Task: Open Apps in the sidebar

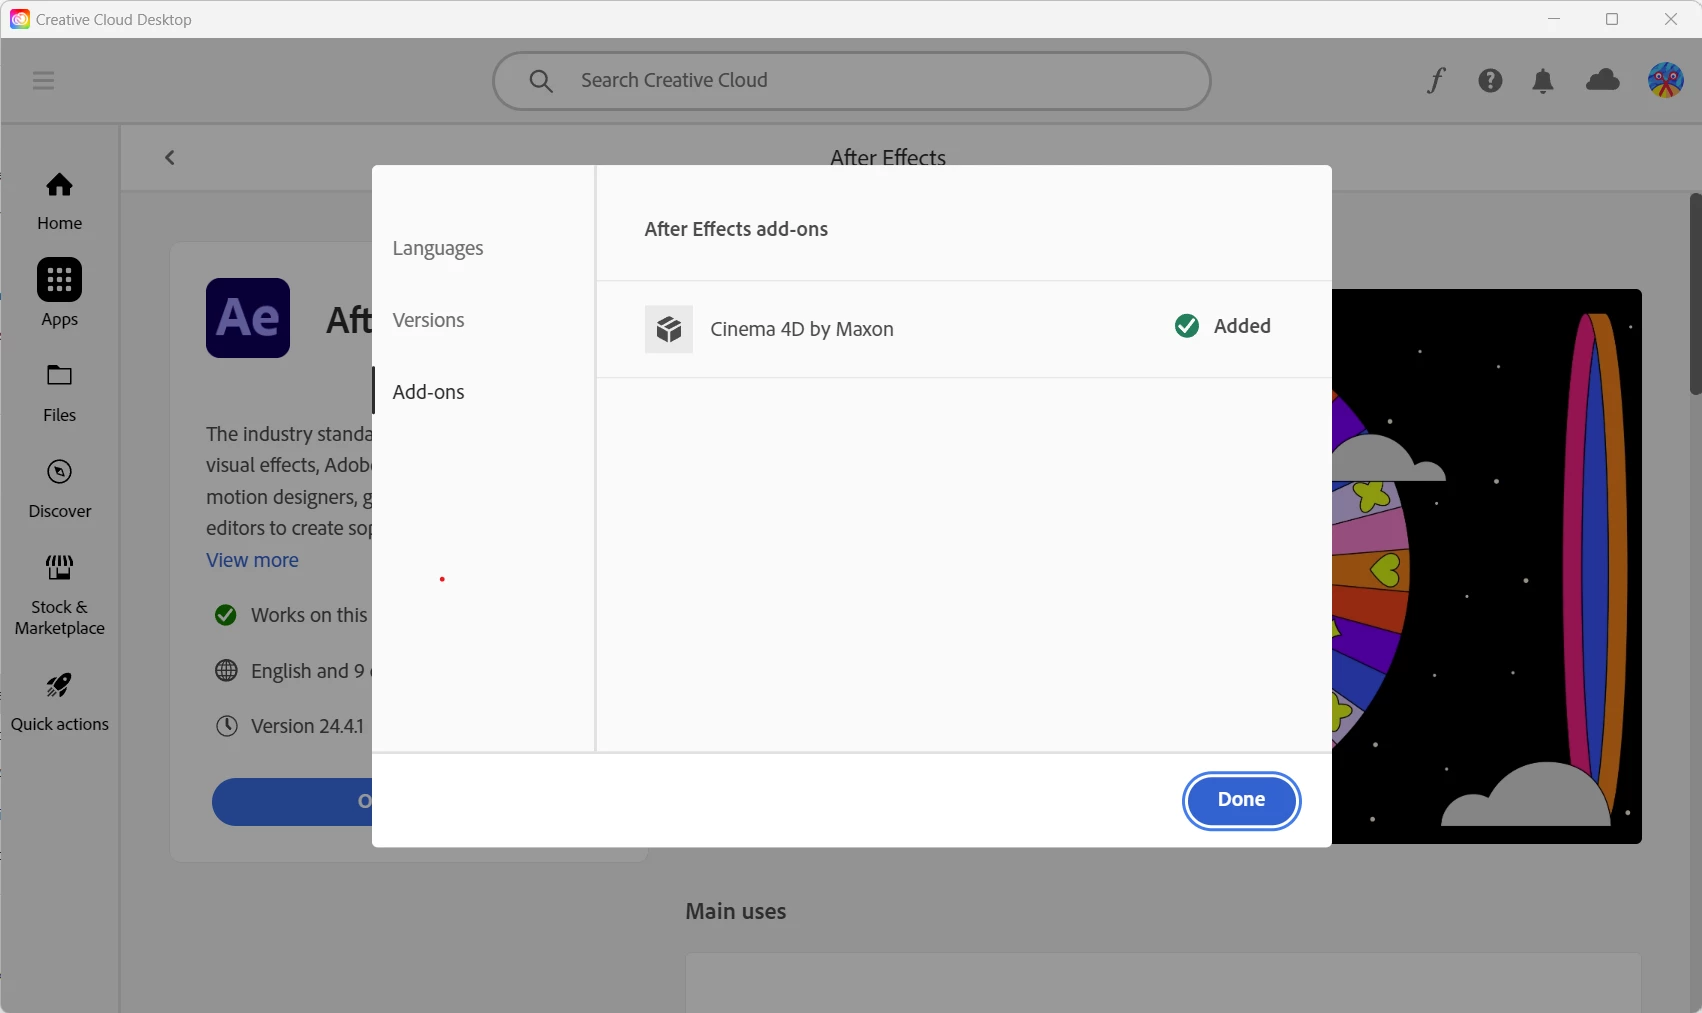Action: (59, 293)
